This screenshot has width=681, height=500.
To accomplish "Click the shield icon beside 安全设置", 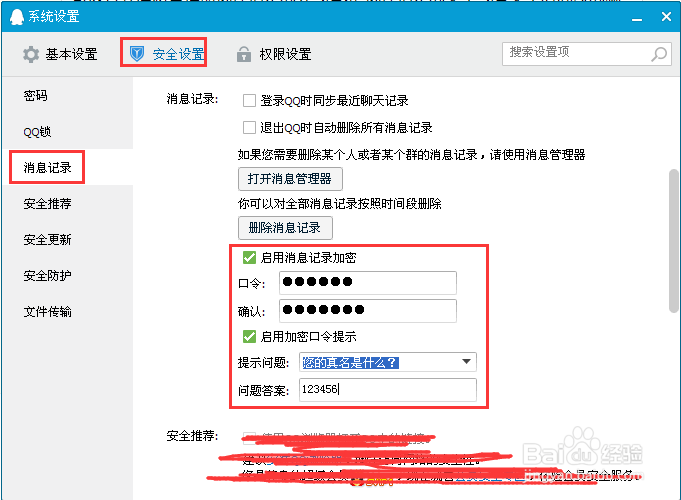I will coord(137,54).
